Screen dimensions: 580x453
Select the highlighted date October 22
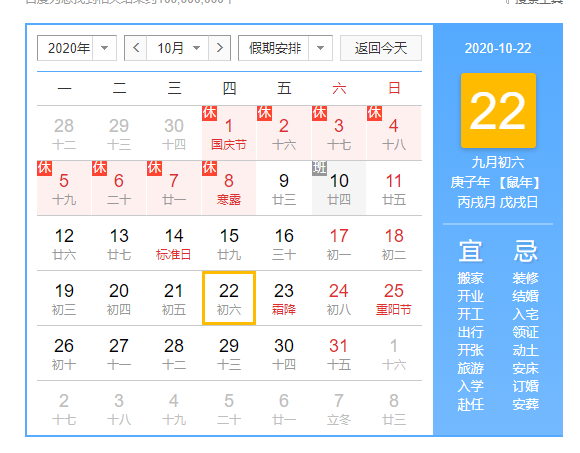[x=229, y=298]
